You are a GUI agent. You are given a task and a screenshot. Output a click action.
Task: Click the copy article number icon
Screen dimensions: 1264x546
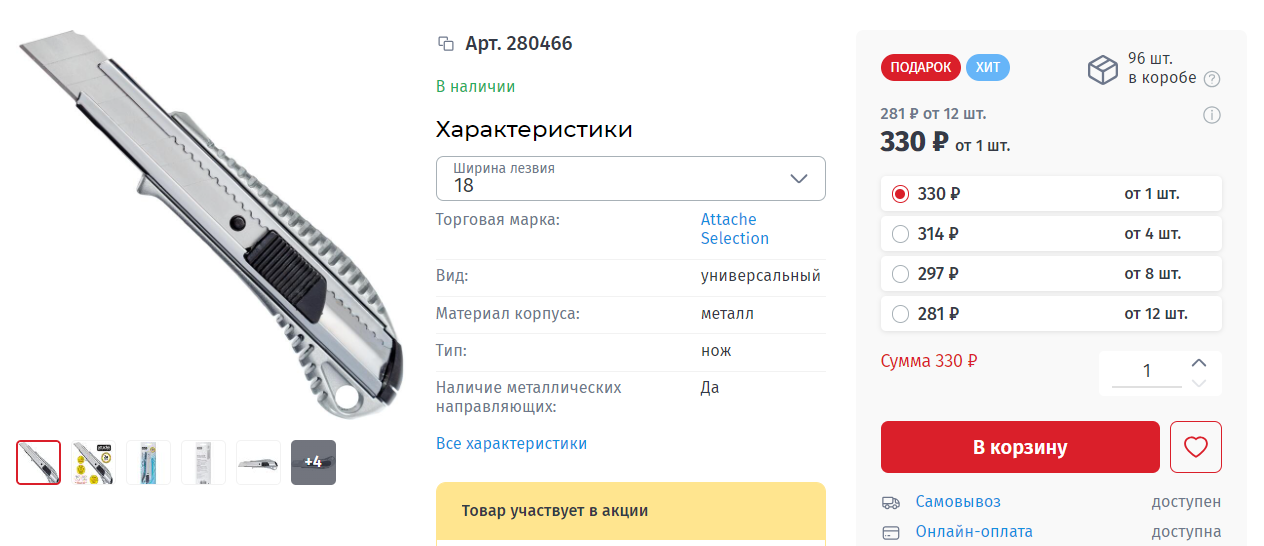coord(446,44)
